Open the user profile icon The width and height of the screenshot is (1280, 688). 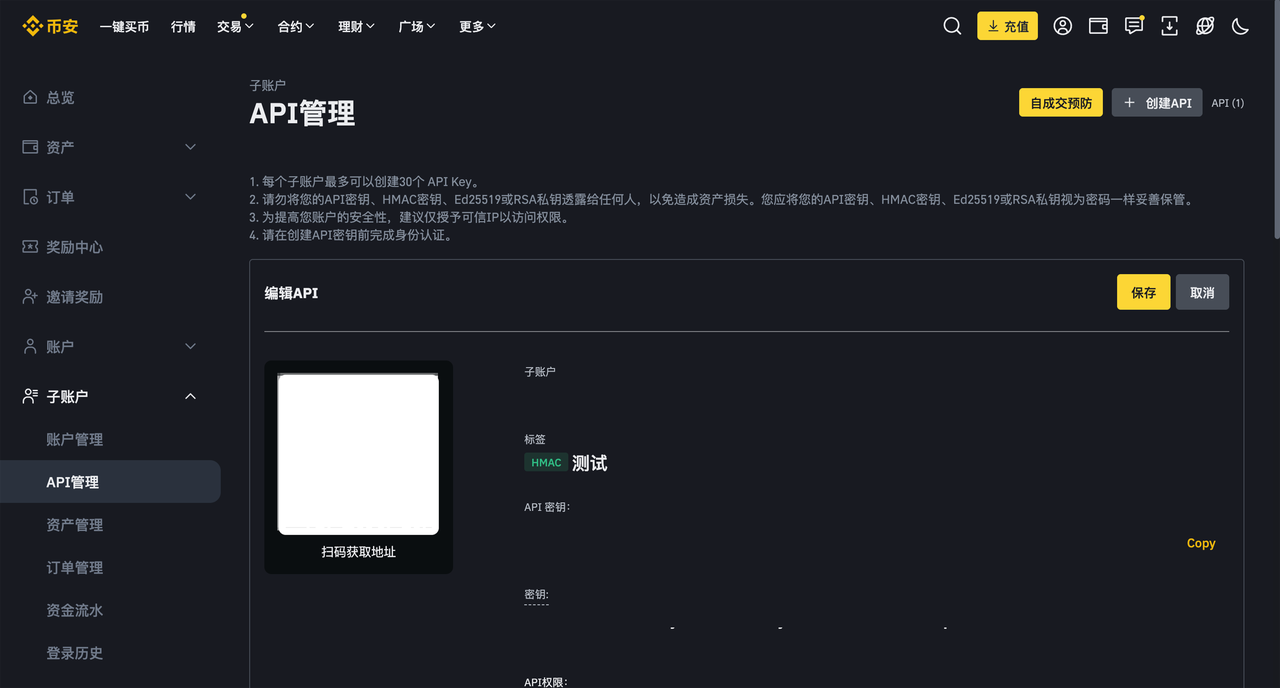(x=1062, y=26)
